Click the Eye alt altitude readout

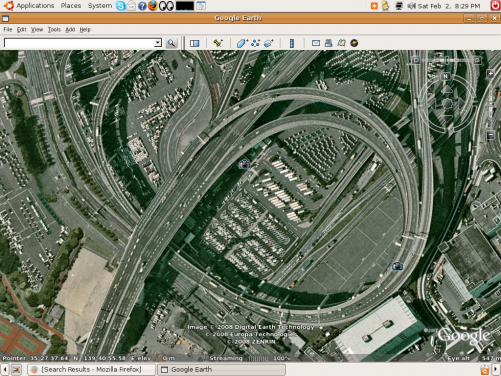474,358
